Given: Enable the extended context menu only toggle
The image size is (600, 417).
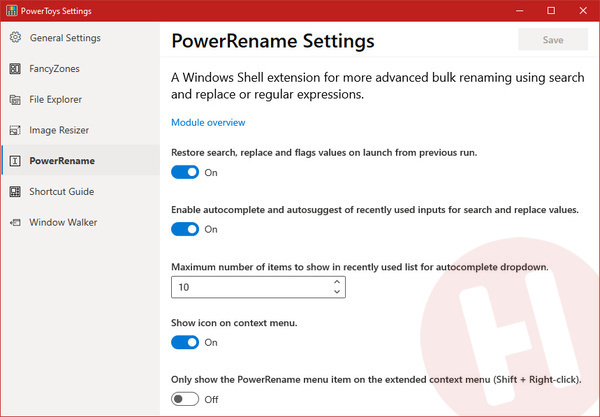Looking at the screenshot, I should click(x=185, y=399).
